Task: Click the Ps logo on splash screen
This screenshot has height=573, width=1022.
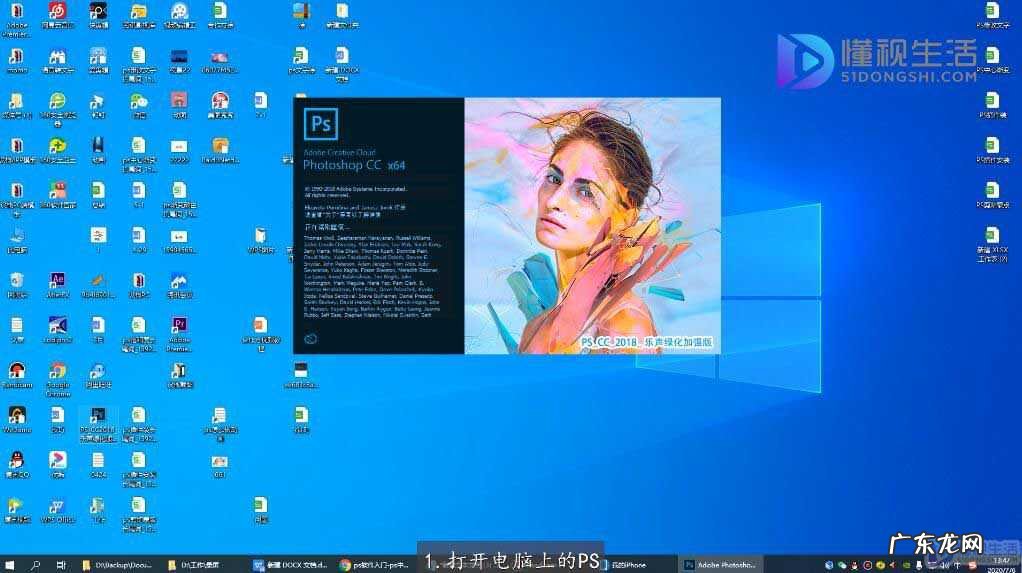Action: tap(321, 124)
